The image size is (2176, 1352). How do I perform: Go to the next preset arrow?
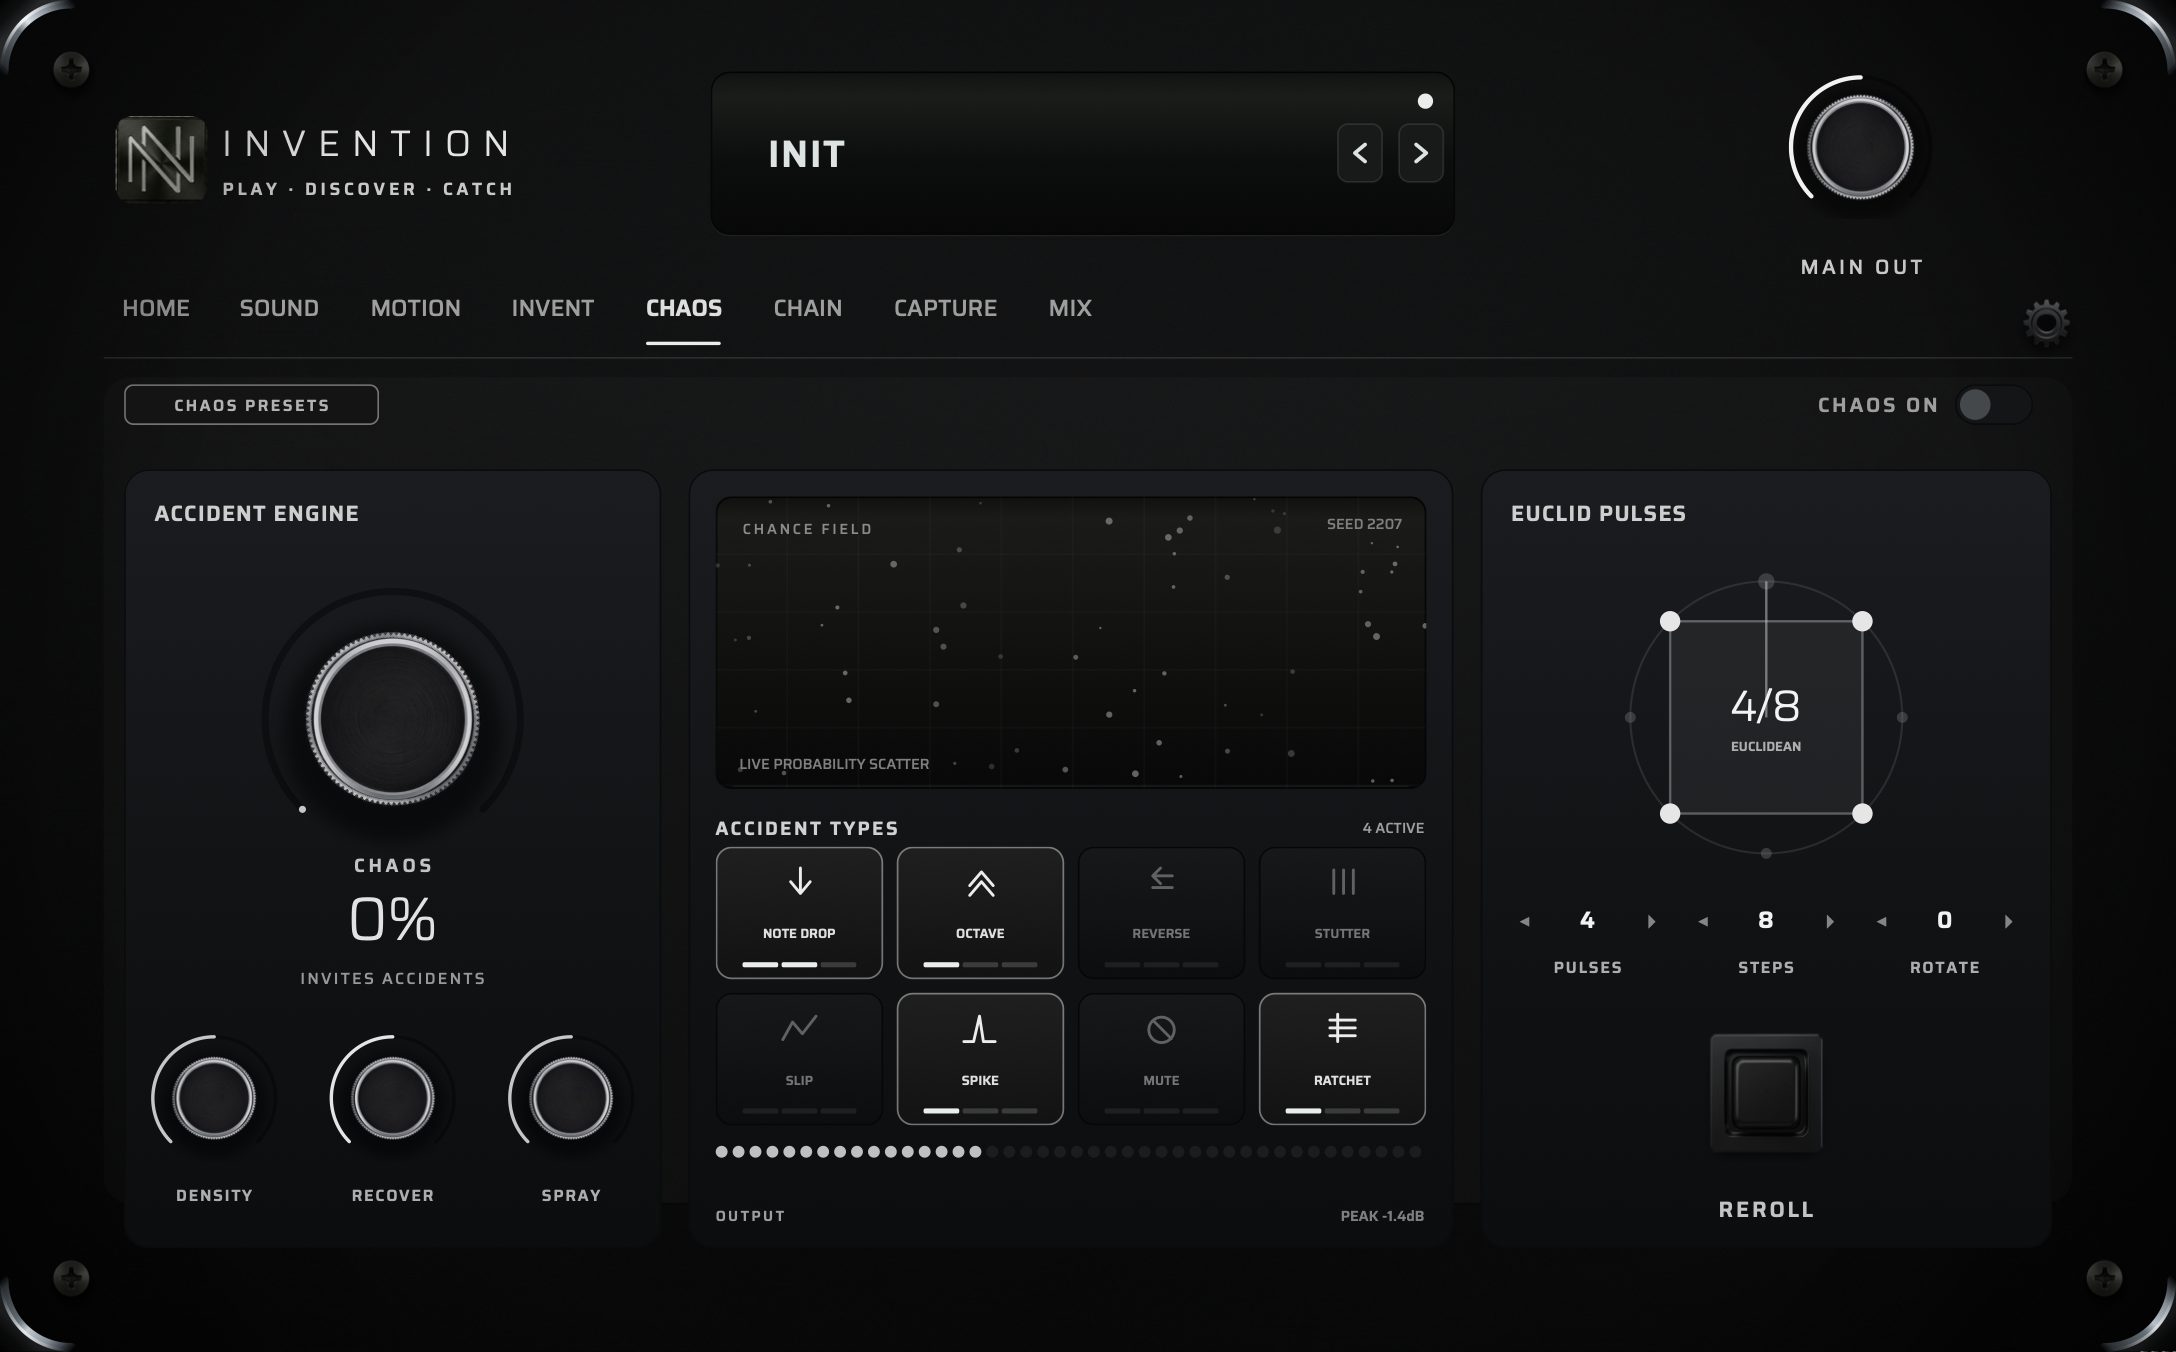click(1420, 153)
